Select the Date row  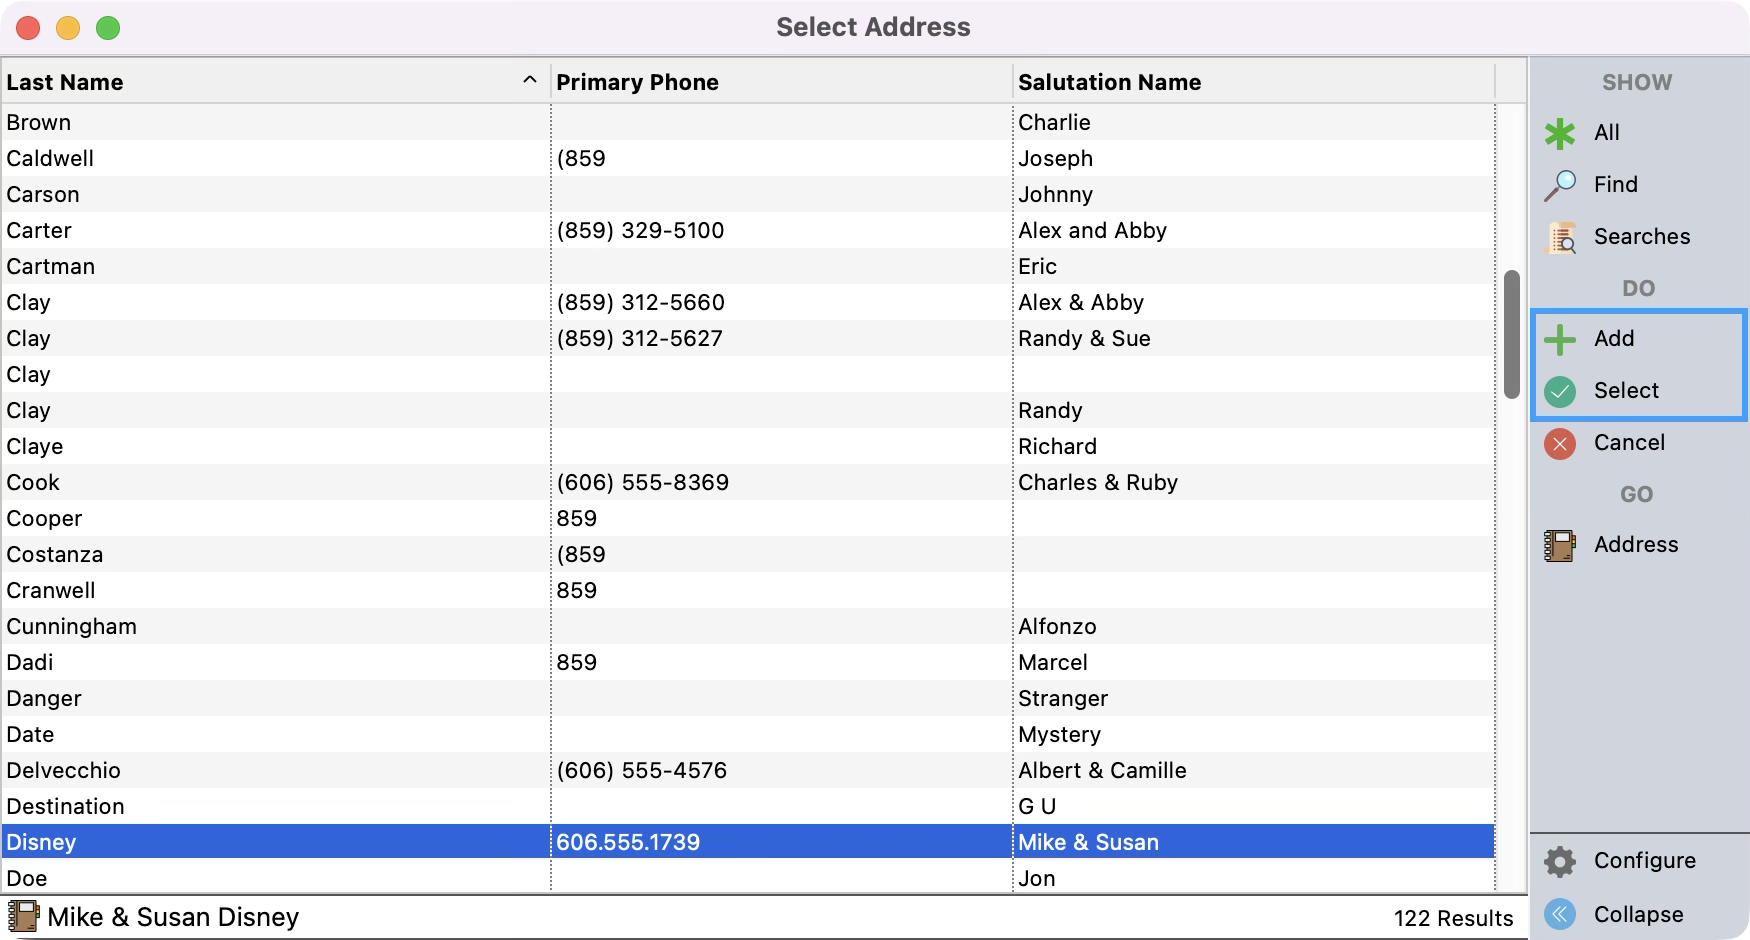coord(748,734)
